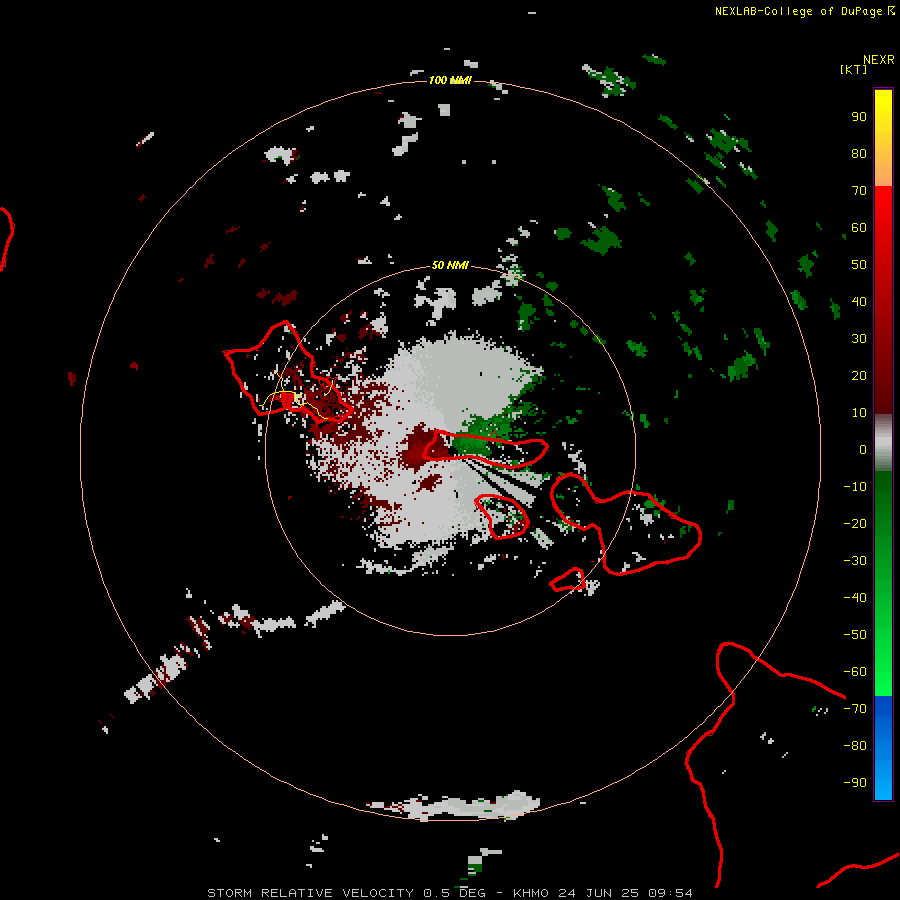Viewport: 900px width, 900px height.
Task: Click the -70 value on the velocity scale
Action: click(x=855, y=709)
